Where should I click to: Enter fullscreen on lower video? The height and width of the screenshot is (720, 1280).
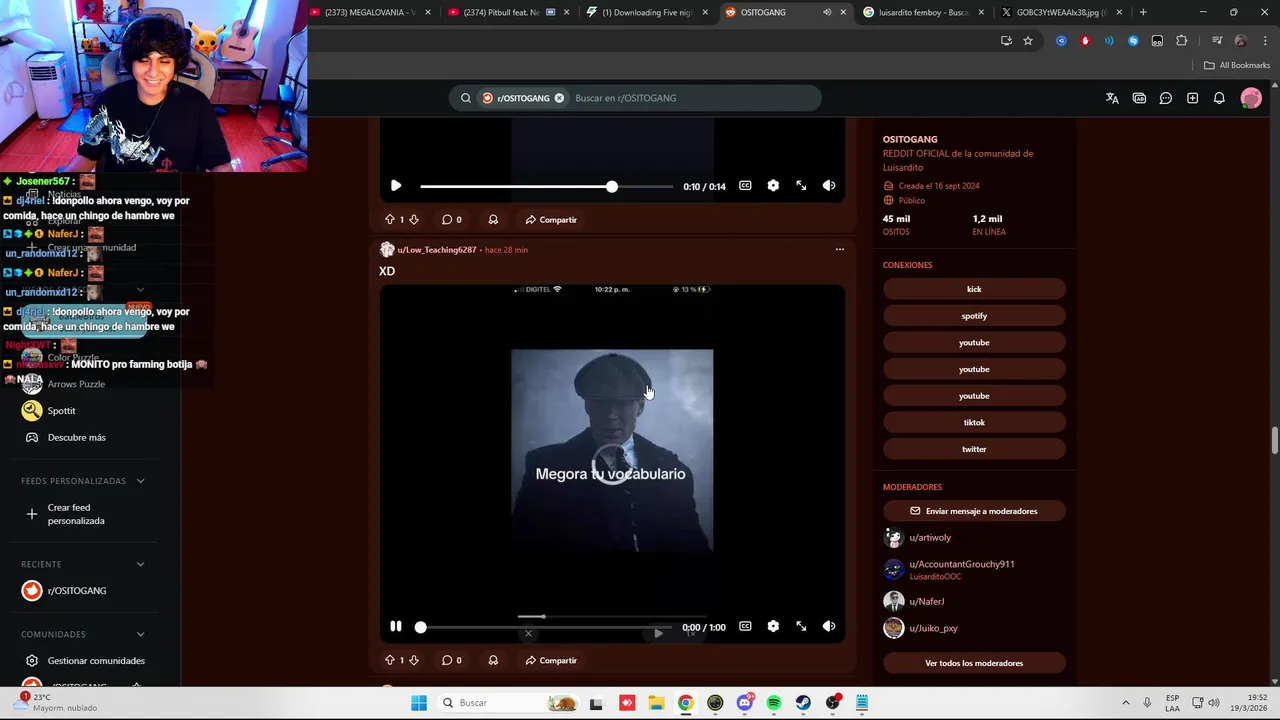pos(801,627)
